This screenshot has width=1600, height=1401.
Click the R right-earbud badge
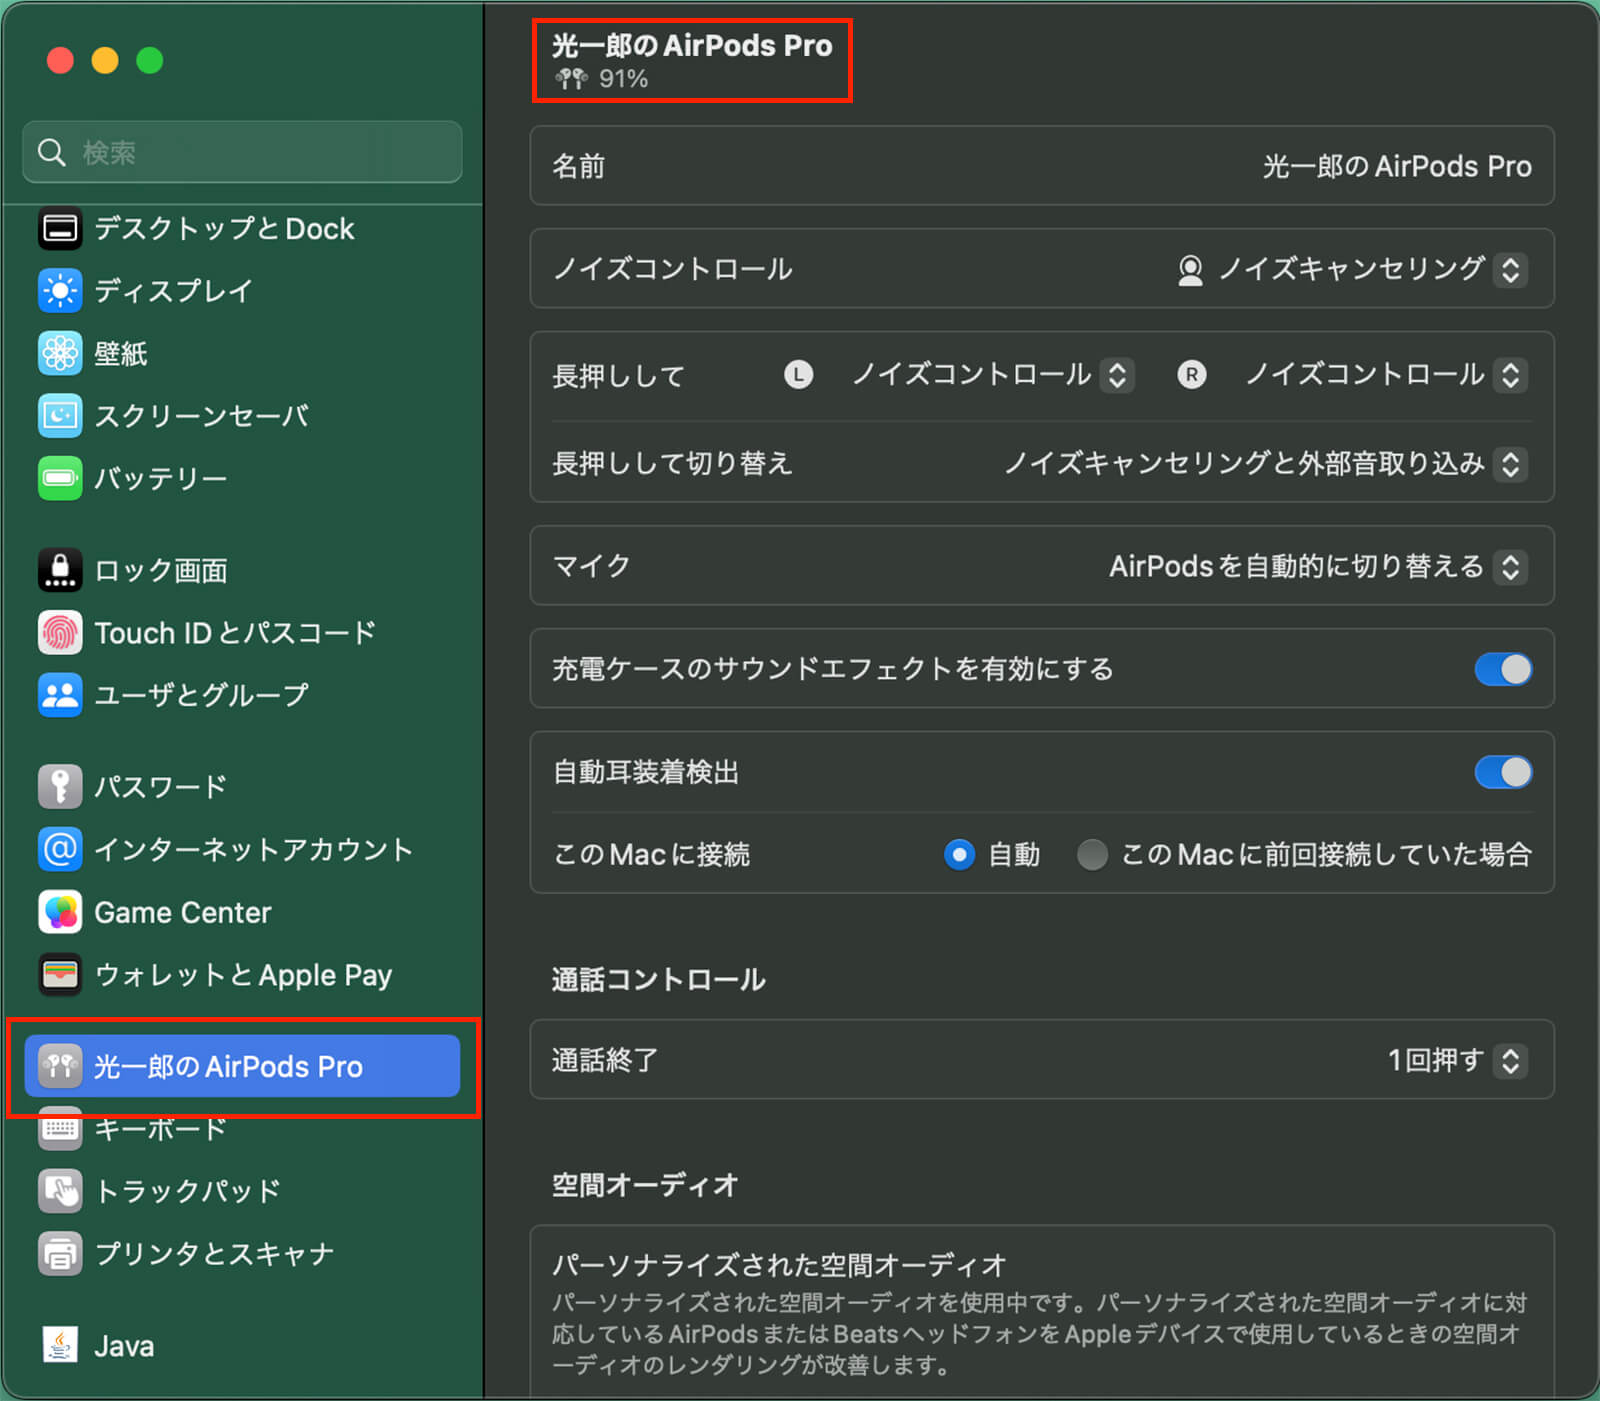[x=1191, y=375]
